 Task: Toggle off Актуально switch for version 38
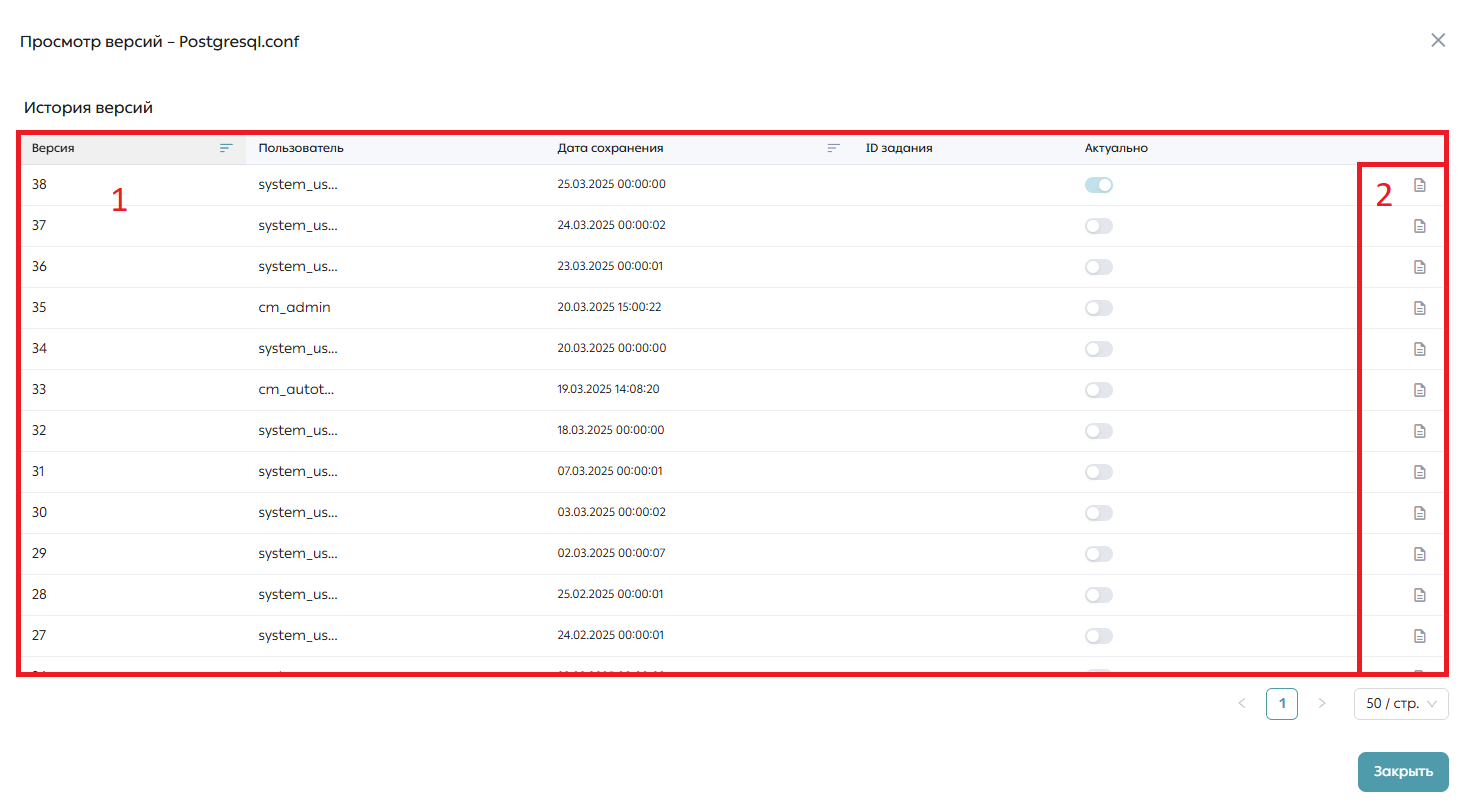pyautogui.click(x=1099, y=185)
